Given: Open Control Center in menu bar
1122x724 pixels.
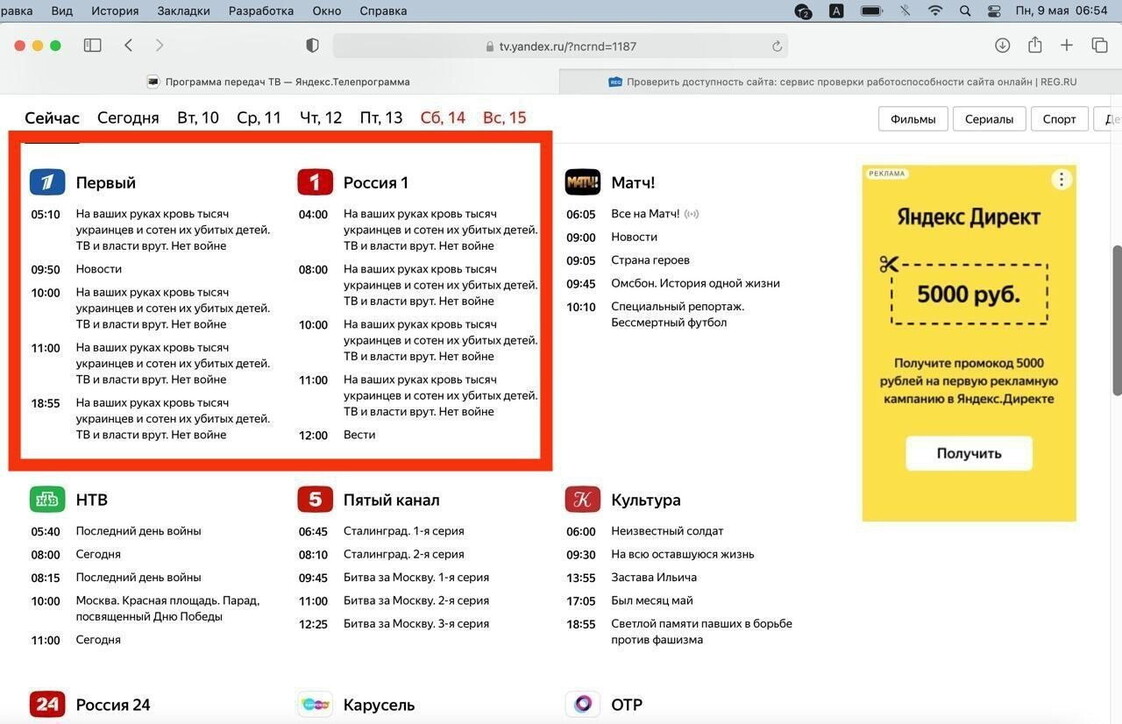Looking at the screenshot, I should click(994, 11).
